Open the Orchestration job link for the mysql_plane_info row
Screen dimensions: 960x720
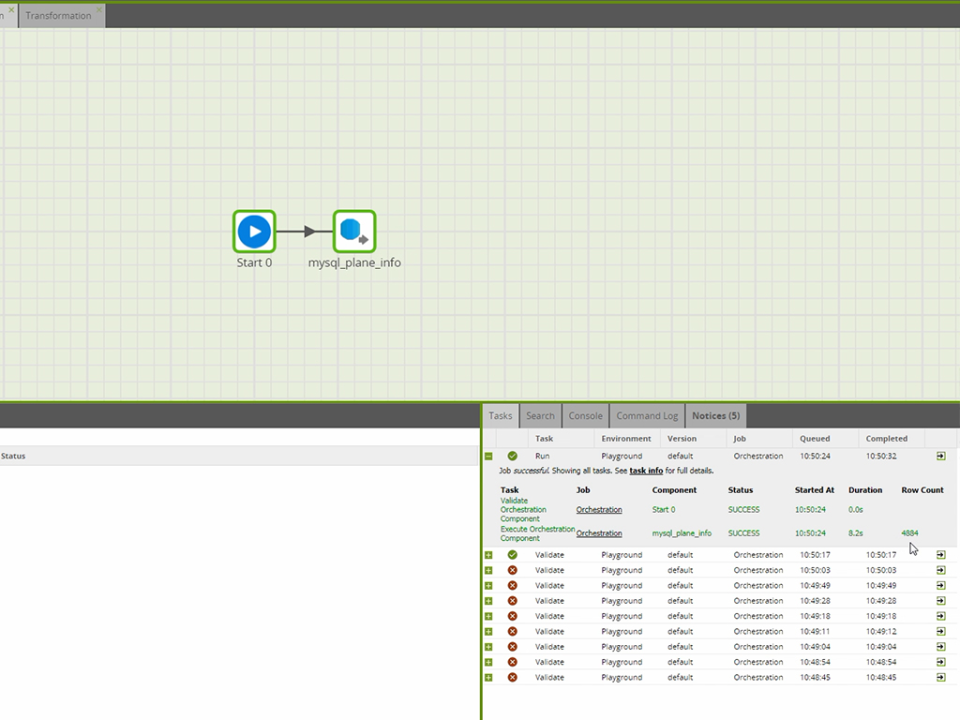pyautogui.click(x=598, y=533)
